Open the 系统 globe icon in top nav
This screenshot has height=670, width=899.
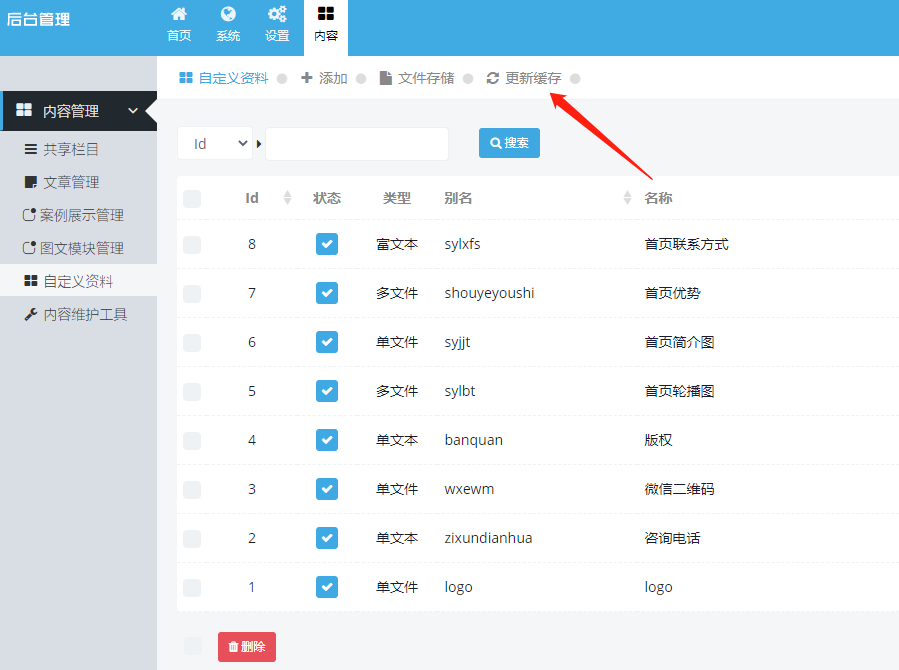click(x=228, y=14)
